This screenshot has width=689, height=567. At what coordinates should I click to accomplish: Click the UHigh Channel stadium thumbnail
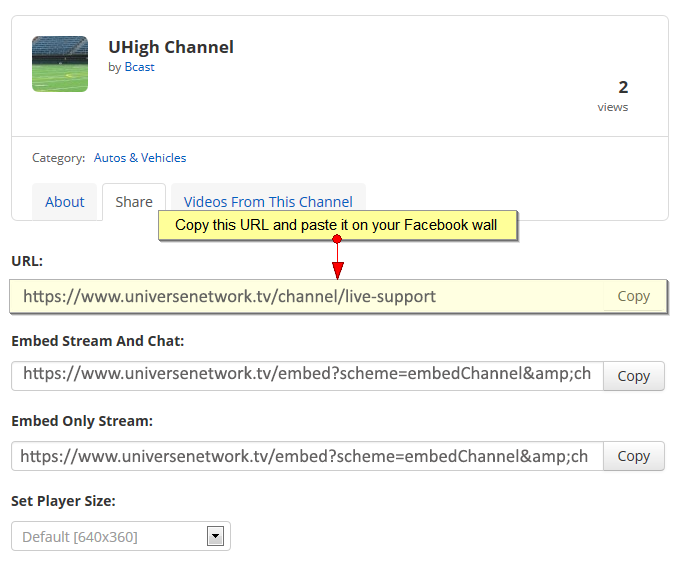[60, 64]
